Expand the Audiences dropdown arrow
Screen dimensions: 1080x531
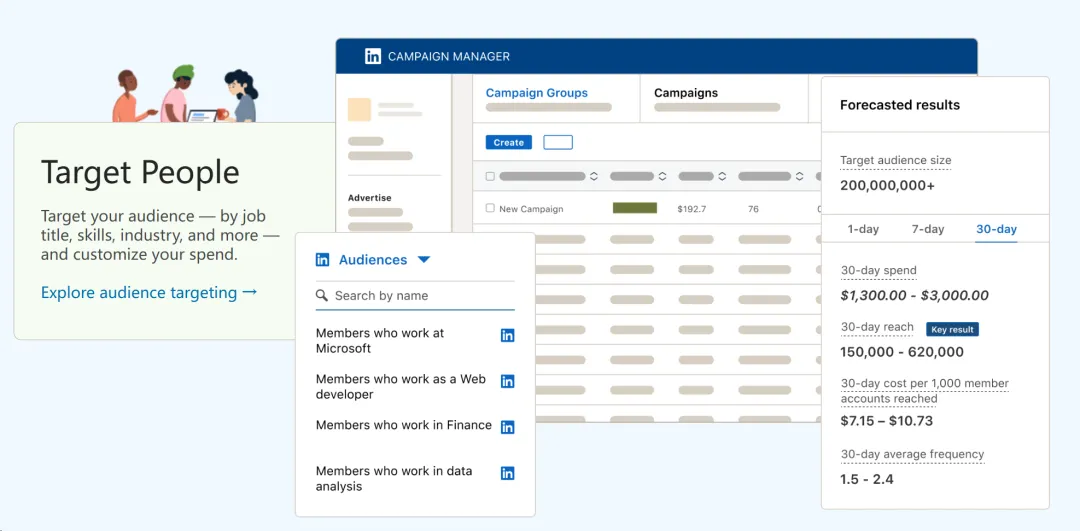tap(424, 260)
